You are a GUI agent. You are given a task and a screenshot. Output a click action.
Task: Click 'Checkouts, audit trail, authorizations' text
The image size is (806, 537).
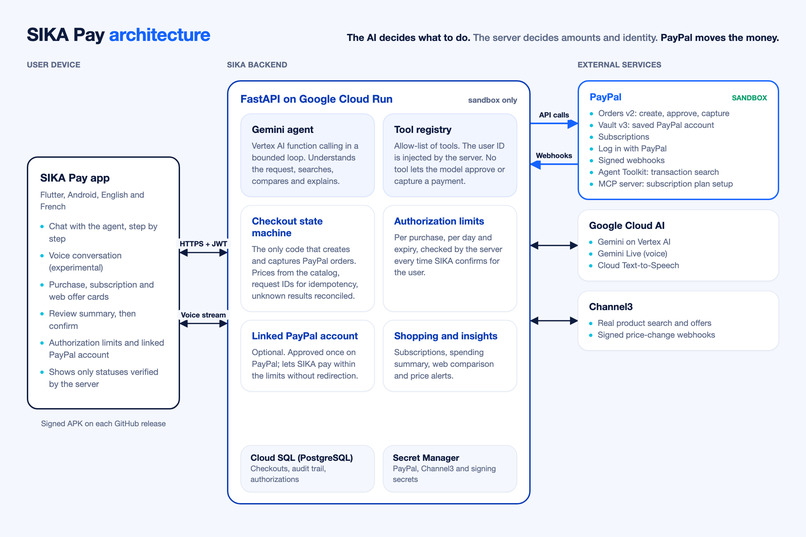(288, 474)
